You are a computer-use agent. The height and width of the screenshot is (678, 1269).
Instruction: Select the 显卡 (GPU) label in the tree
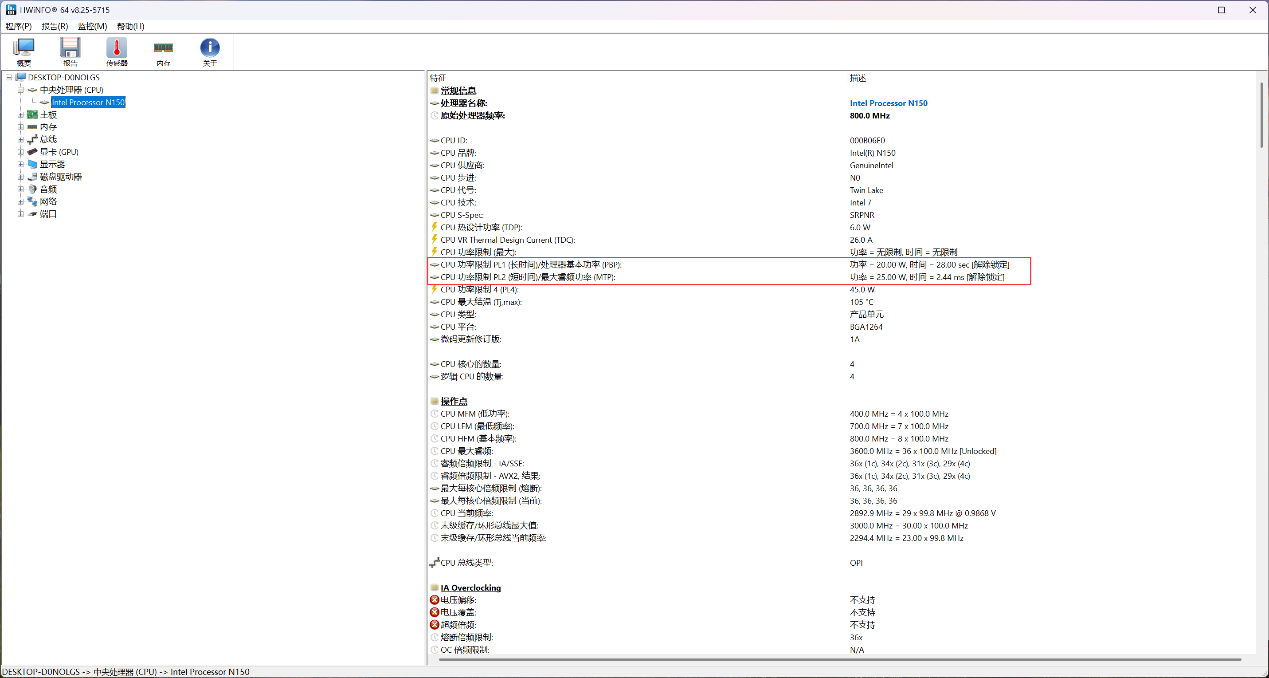pos(59,152)
